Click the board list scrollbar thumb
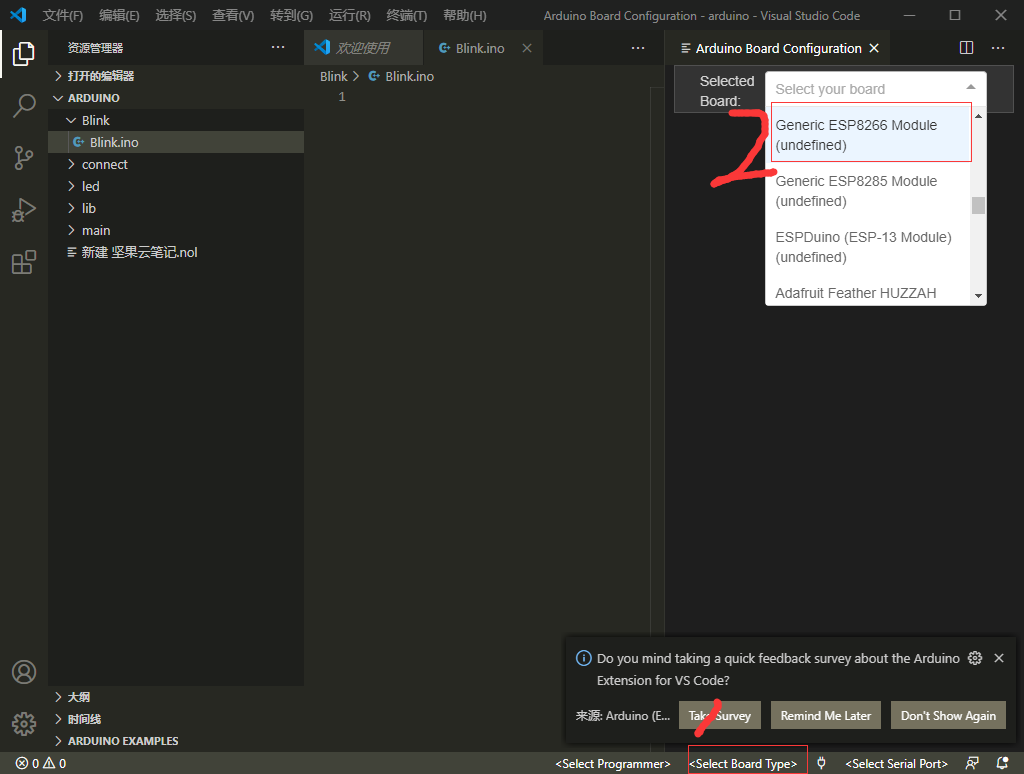1024x774 pixels. click(x=978, y=206)
